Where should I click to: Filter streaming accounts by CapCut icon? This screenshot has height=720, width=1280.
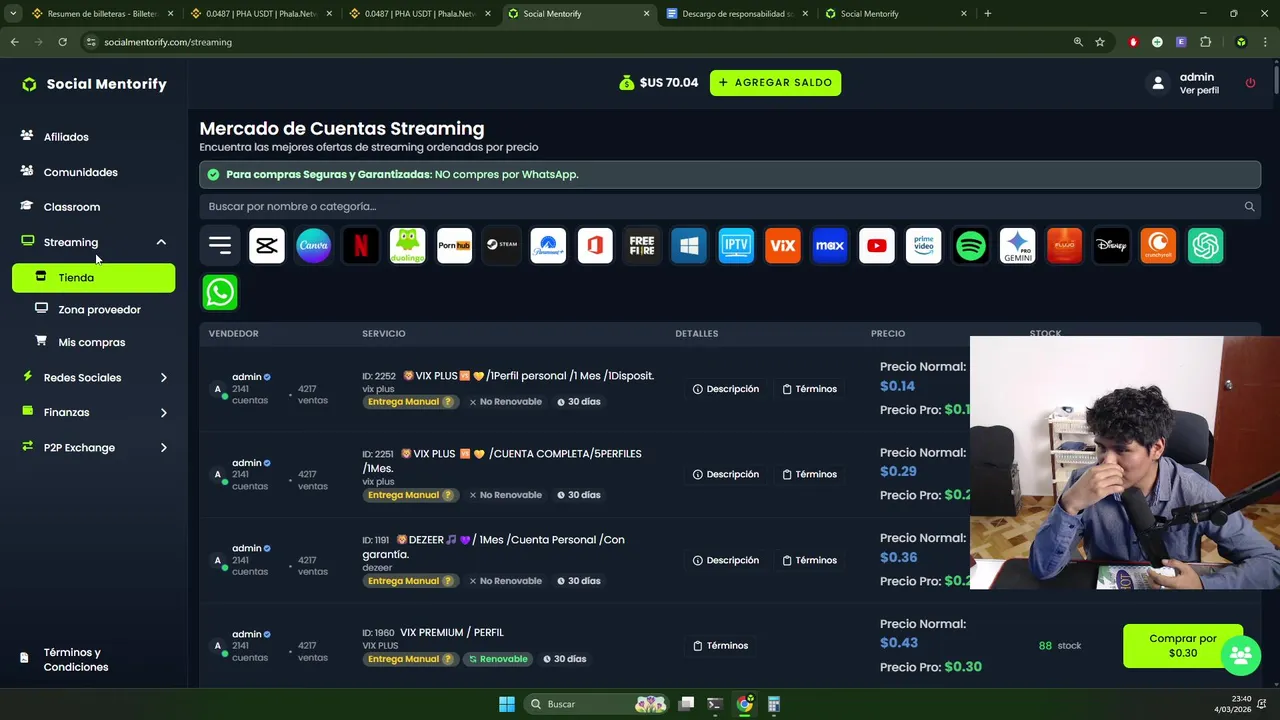[267, 245]
